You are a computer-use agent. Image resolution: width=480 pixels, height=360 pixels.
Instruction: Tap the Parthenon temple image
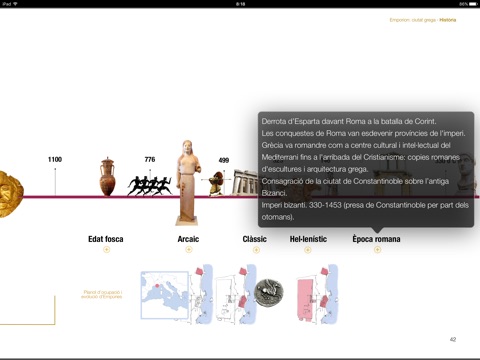(x=245, y=182)
